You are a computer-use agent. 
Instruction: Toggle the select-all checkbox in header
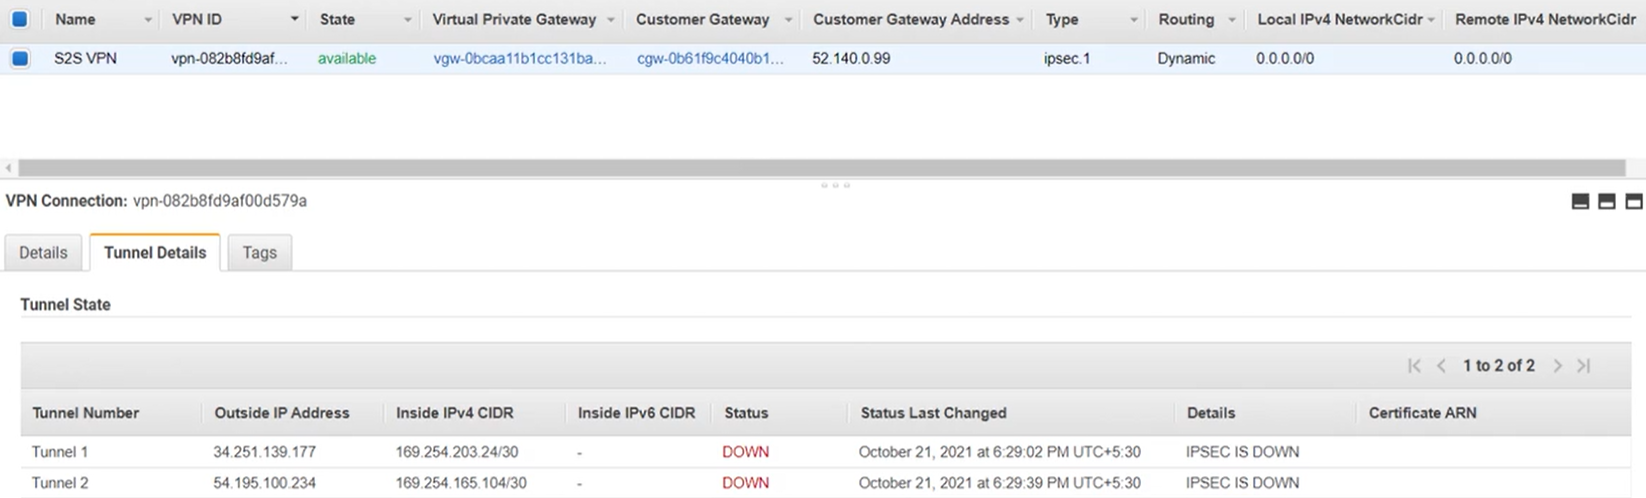pyautogui.click(x=20, y=19)
